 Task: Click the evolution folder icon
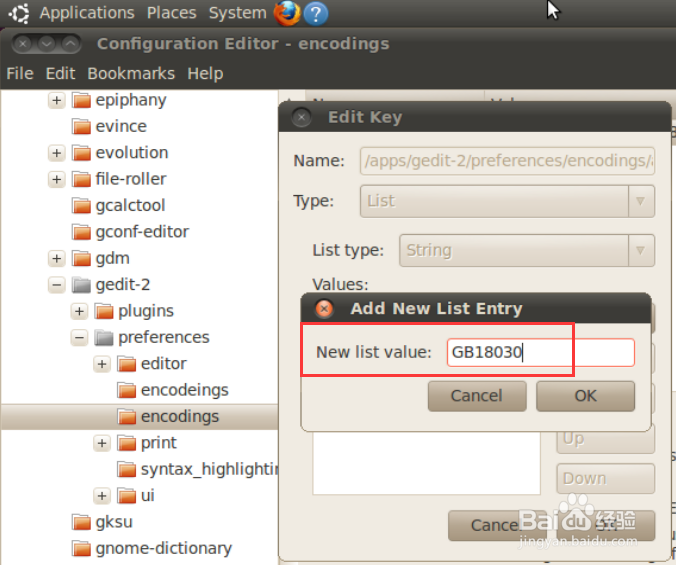(x=81, y=153)
